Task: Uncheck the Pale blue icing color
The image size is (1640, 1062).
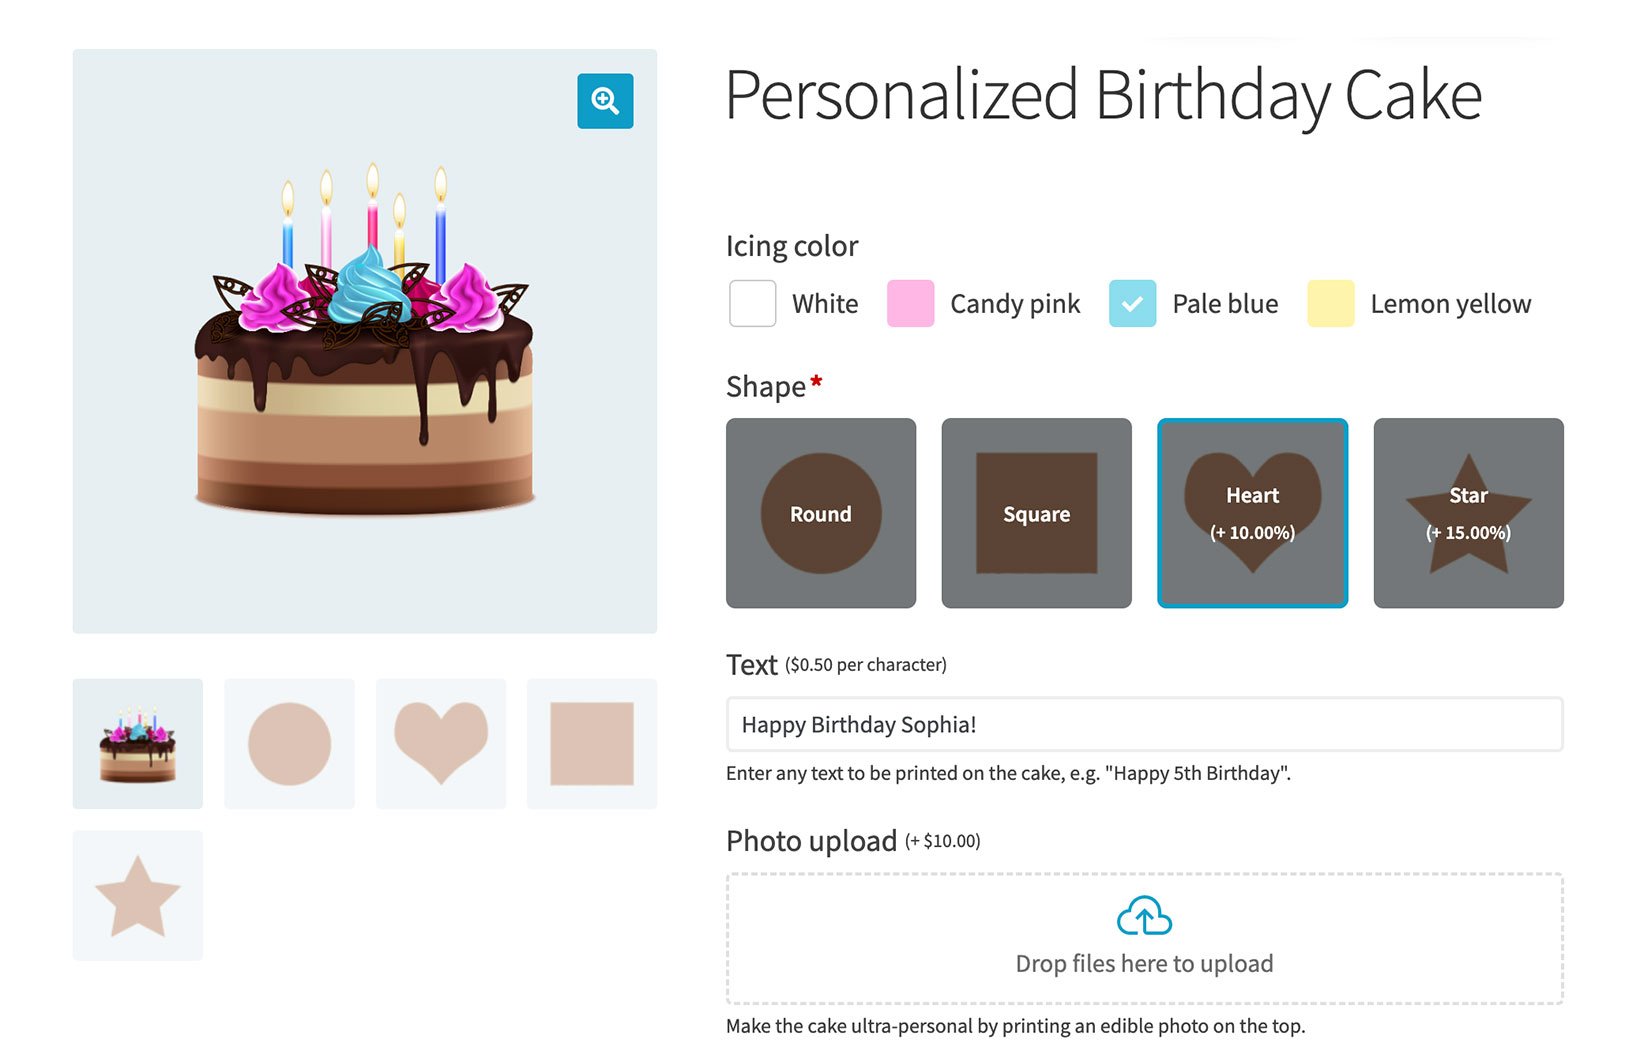Action: pos(1131,303)
